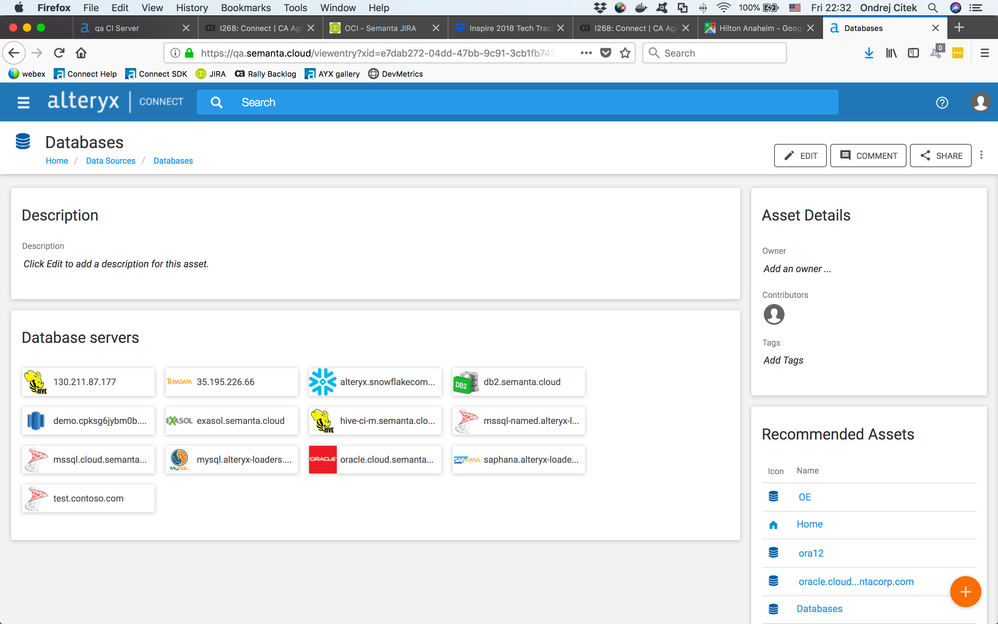Open the Firefox library icon
This screenshot has height=624, width=998.
pos(891,53)
